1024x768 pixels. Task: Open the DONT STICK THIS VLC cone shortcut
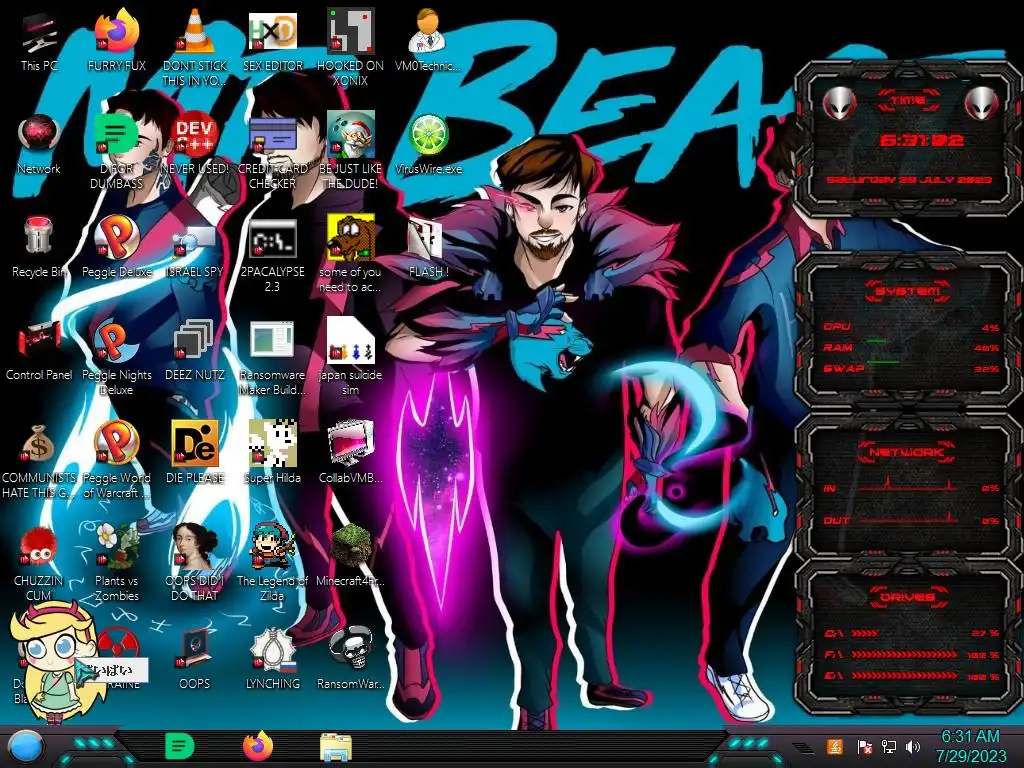[x=195, y=33]
